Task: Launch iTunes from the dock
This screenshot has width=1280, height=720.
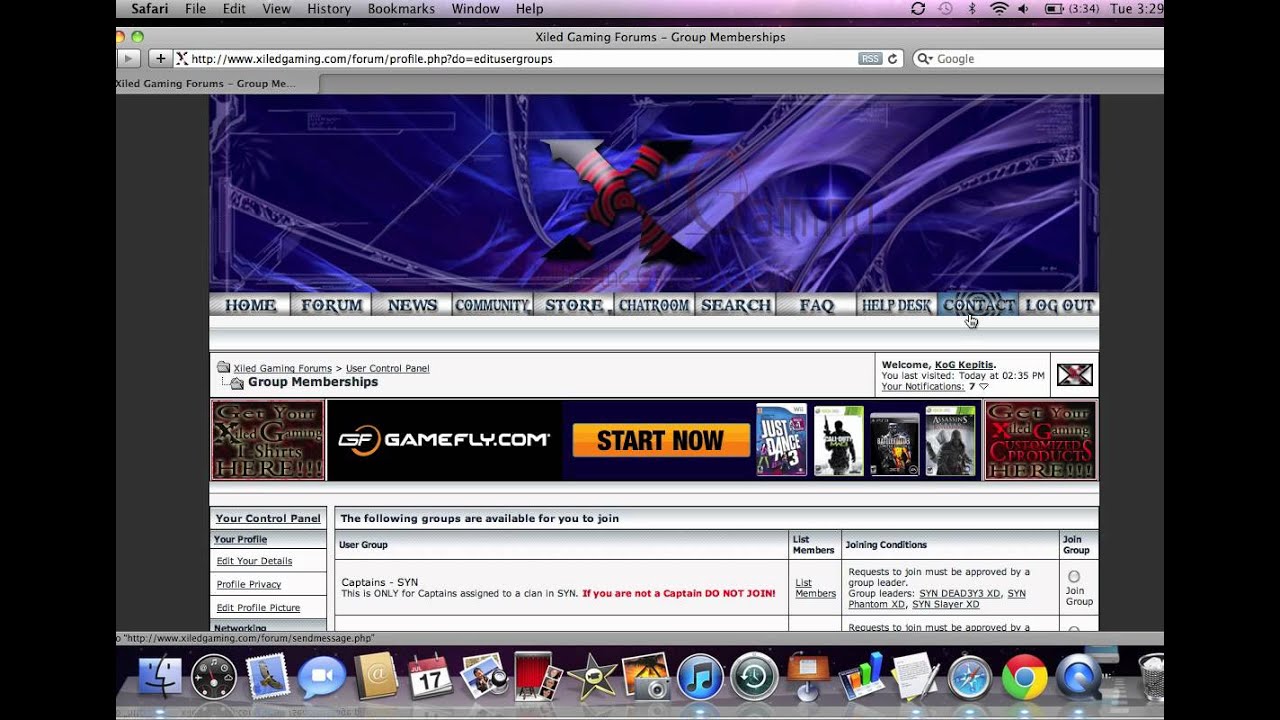Action: click(700, 677)
